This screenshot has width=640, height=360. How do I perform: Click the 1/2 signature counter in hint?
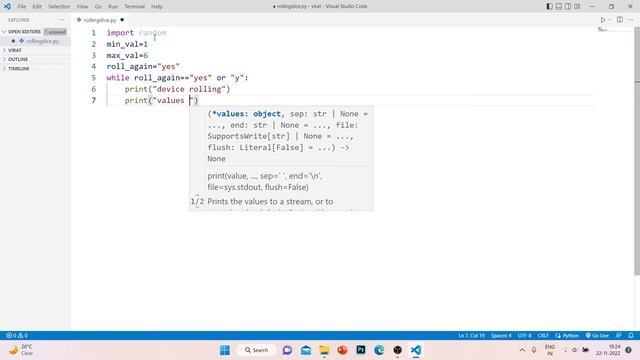point(197,202)
